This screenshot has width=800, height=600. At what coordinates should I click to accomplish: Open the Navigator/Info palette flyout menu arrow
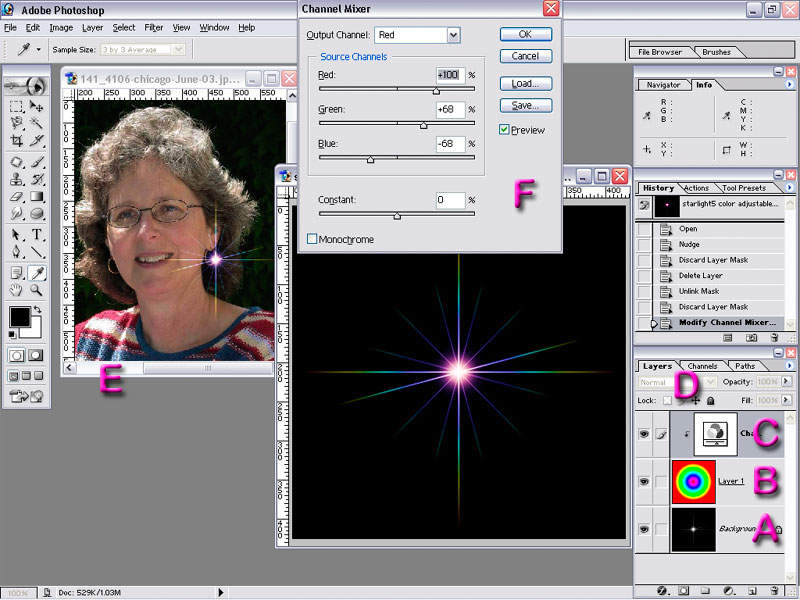[790, 84]
